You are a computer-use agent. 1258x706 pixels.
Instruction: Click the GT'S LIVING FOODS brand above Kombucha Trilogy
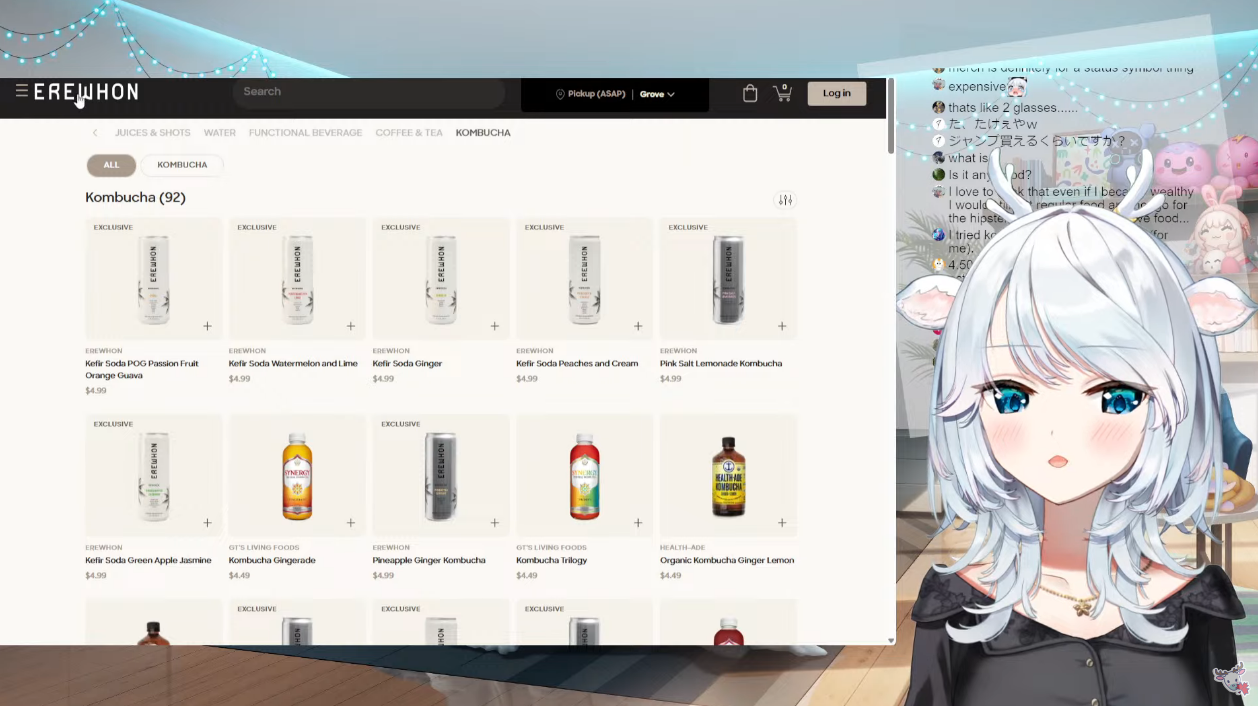551,548
